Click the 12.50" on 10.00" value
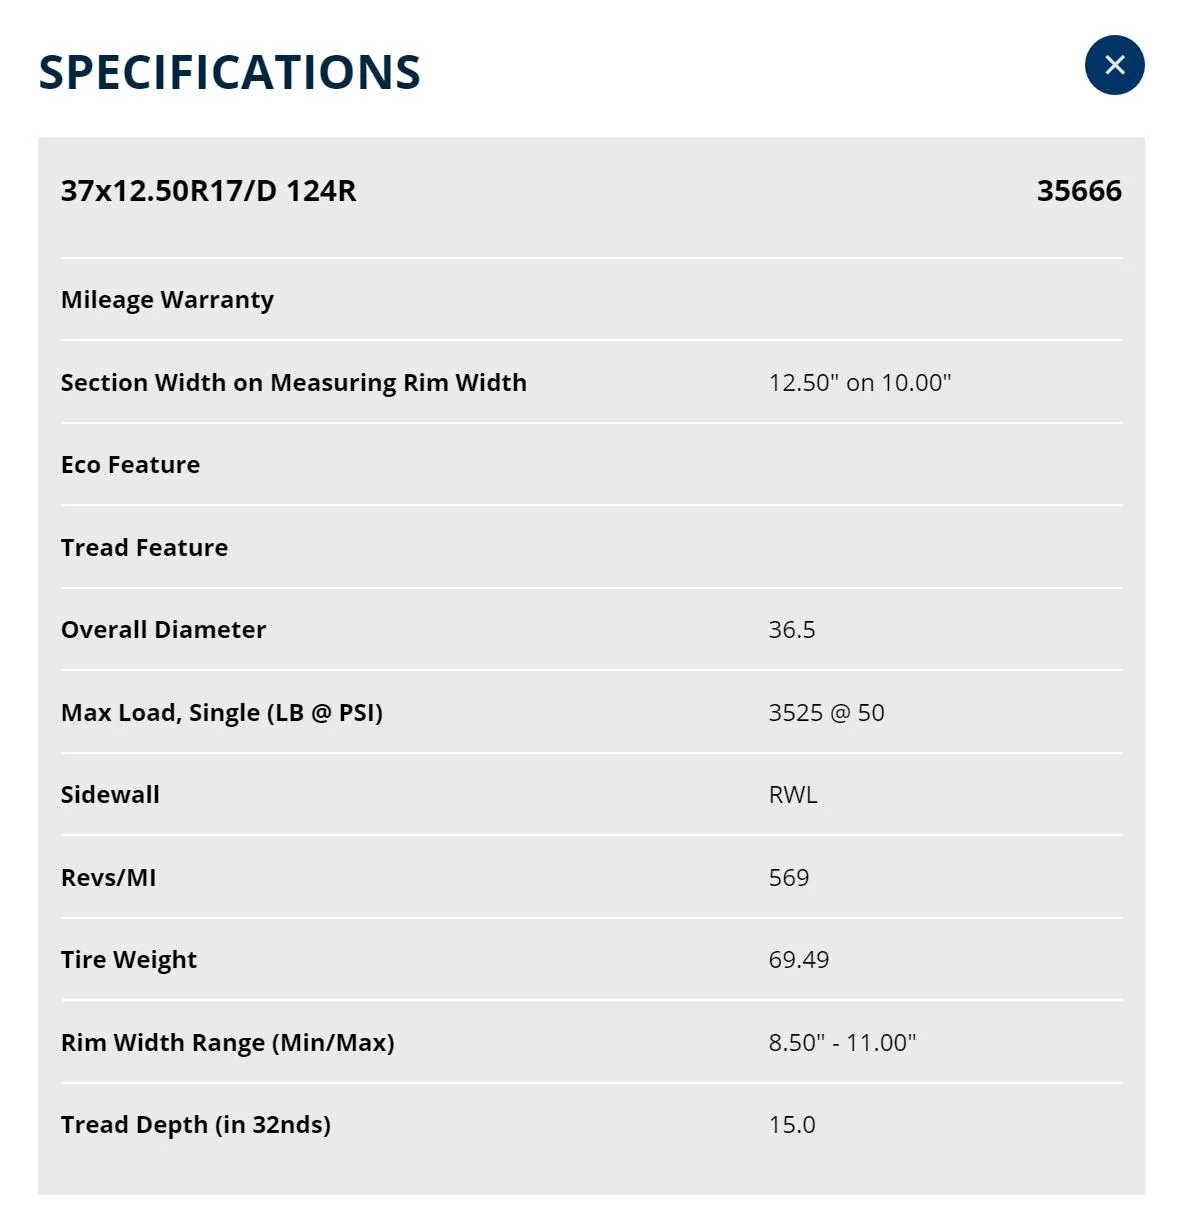 pos(860,383)
